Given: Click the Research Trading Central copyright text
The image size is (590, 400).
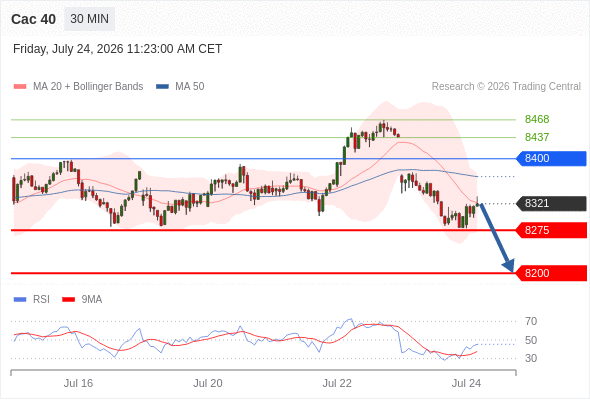Looking at the screenshot, I should tap(506, 87).
